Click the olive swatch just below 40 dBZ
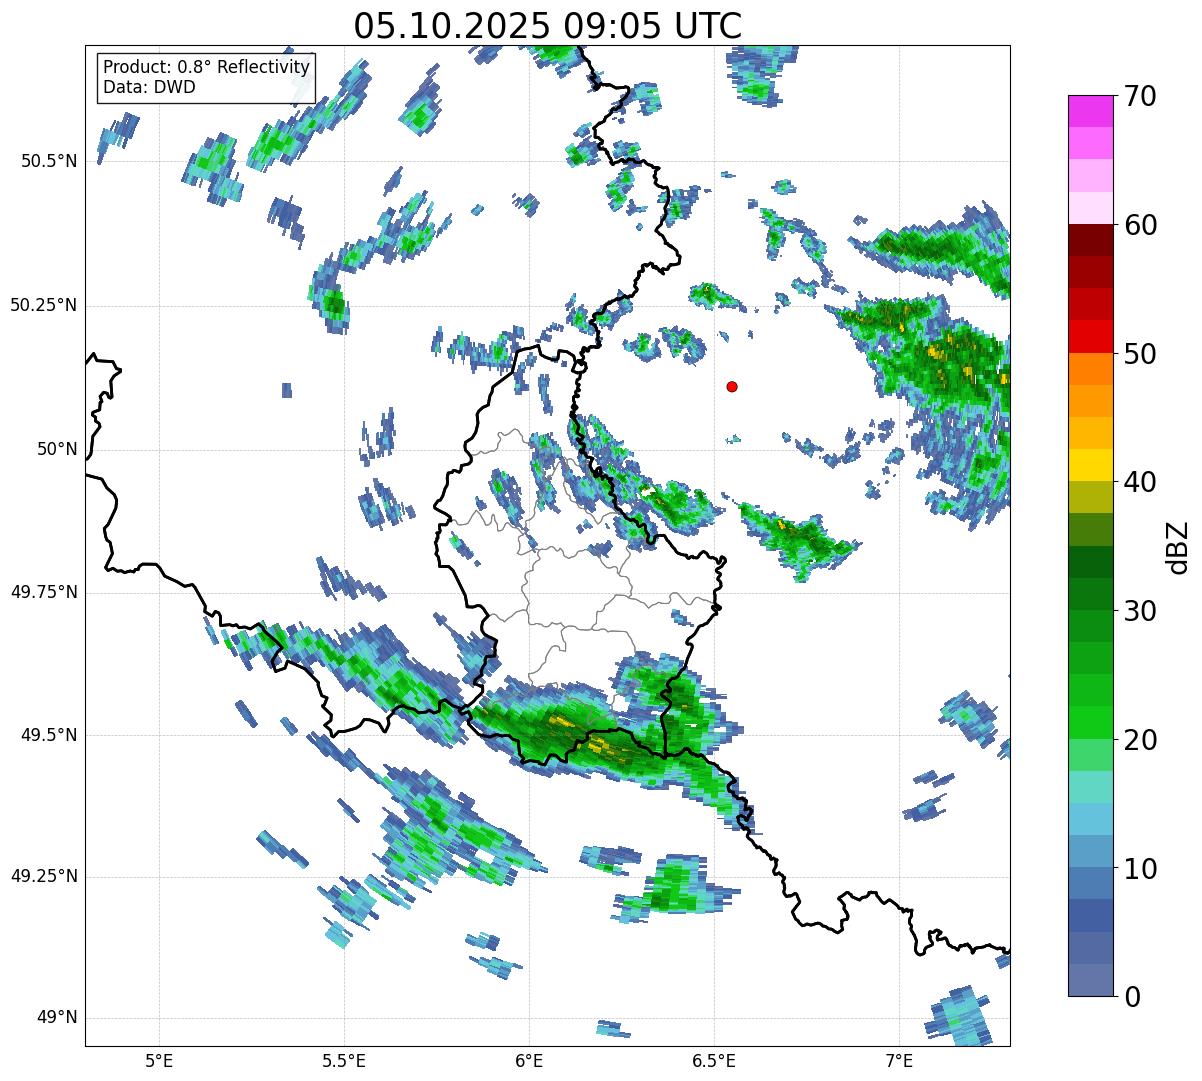Screen dimensions: 1202x1081 (1091, 497)
